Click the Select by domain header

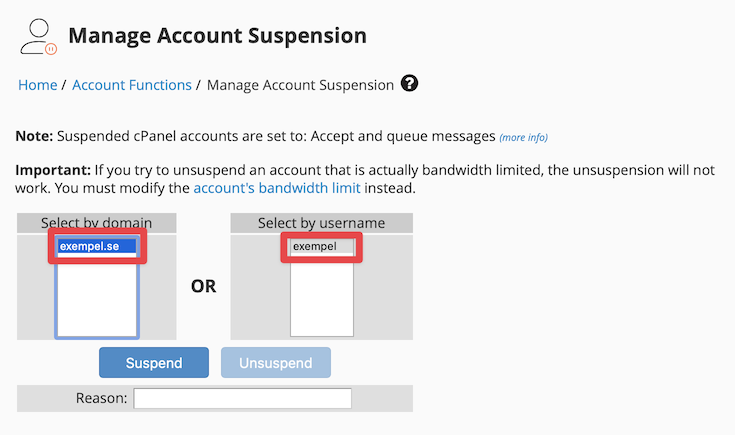point(97,223)
